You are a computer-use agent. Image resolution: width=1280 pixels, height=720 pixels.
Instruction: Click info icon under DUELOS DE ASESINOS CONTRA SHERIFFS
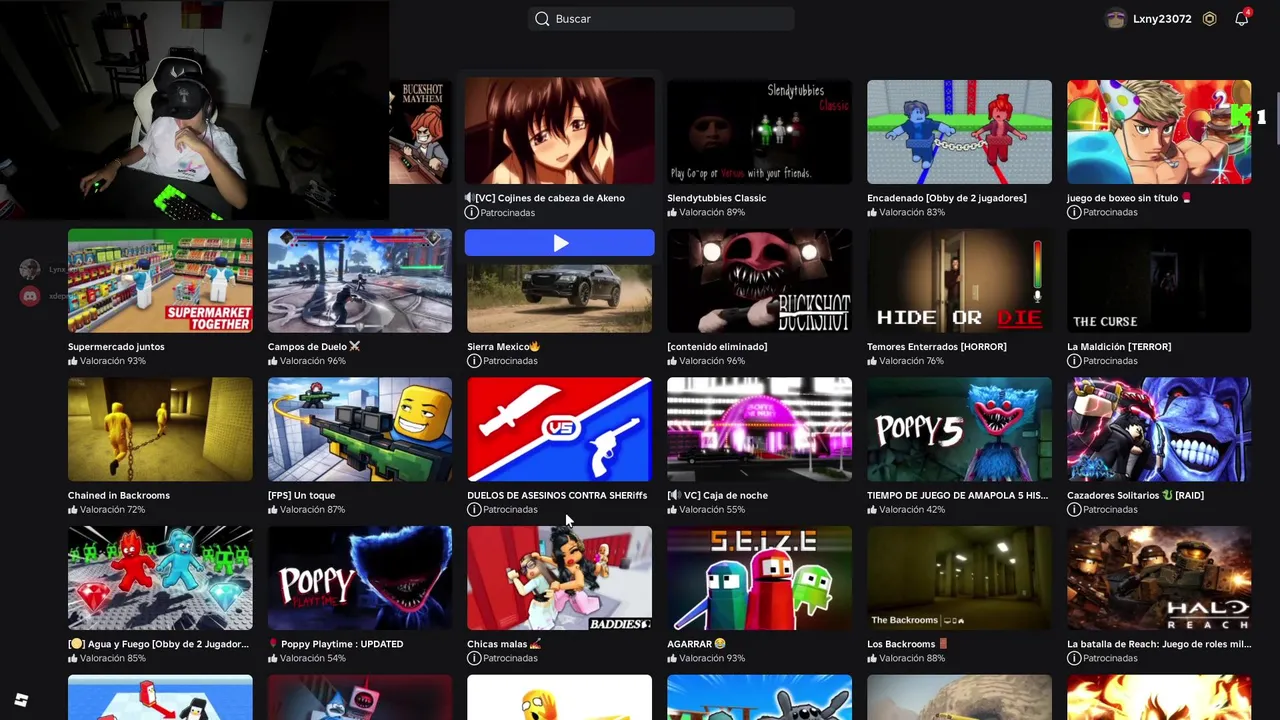[474, 510]
